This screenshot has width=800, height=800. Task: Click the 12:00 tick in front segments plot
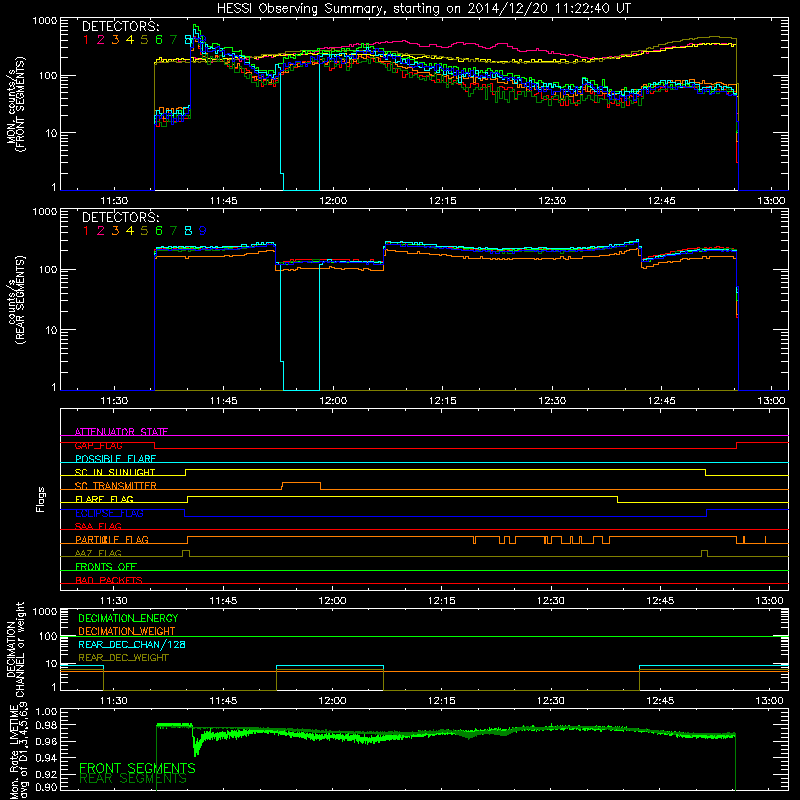tap(333, 201)
